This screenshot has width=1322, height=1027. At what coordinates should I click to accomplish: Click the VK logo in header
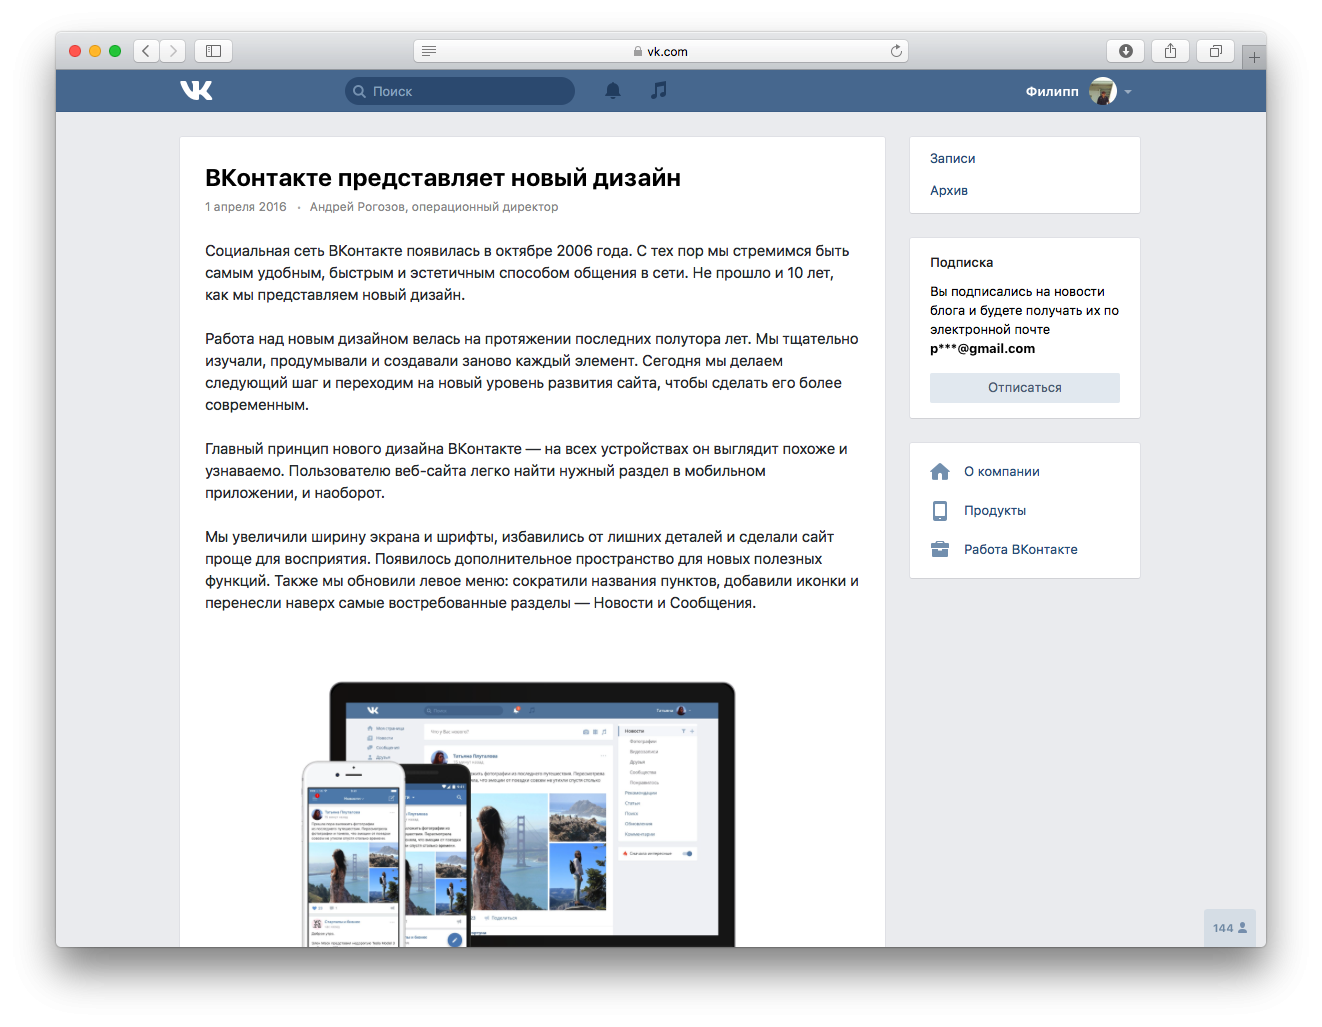pos(196,91)
